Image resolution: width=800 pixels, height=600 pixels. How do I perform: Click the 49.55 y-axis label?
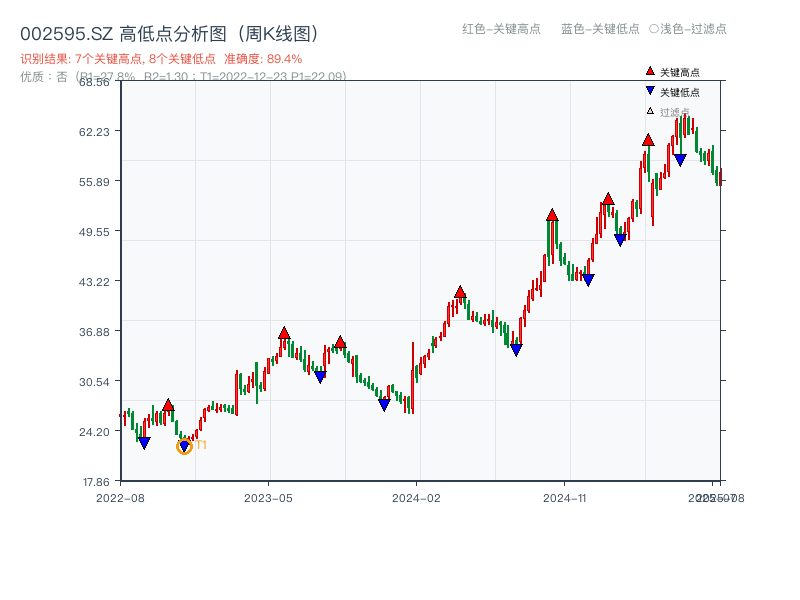click(94, 232)
